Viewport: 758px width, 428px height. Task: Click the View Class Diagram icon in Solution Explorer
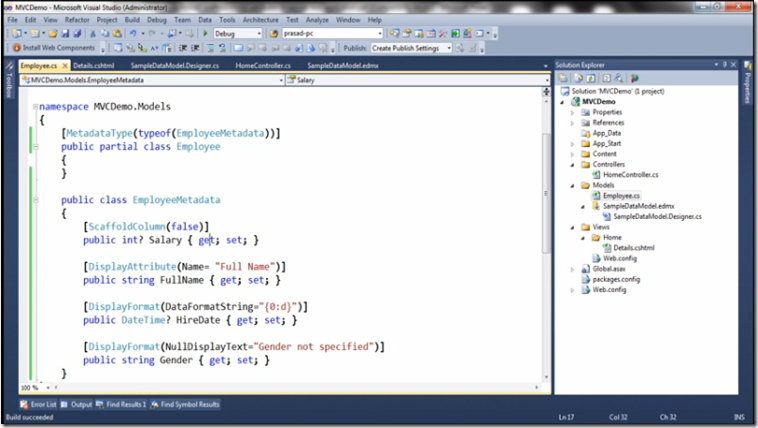point(618,78)
